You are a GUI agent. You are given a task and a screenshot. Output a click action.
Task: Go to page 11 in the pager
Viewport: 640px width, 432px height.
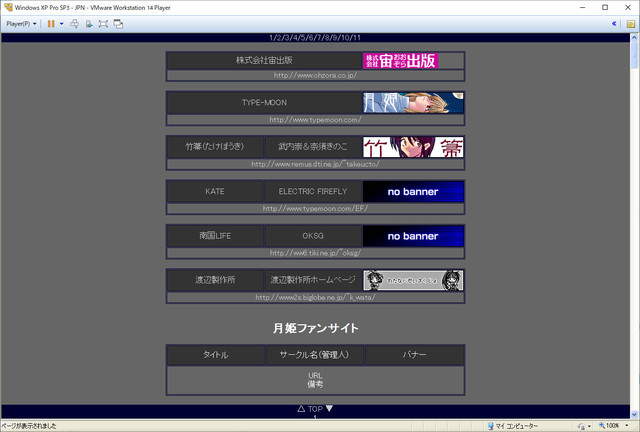357,38
